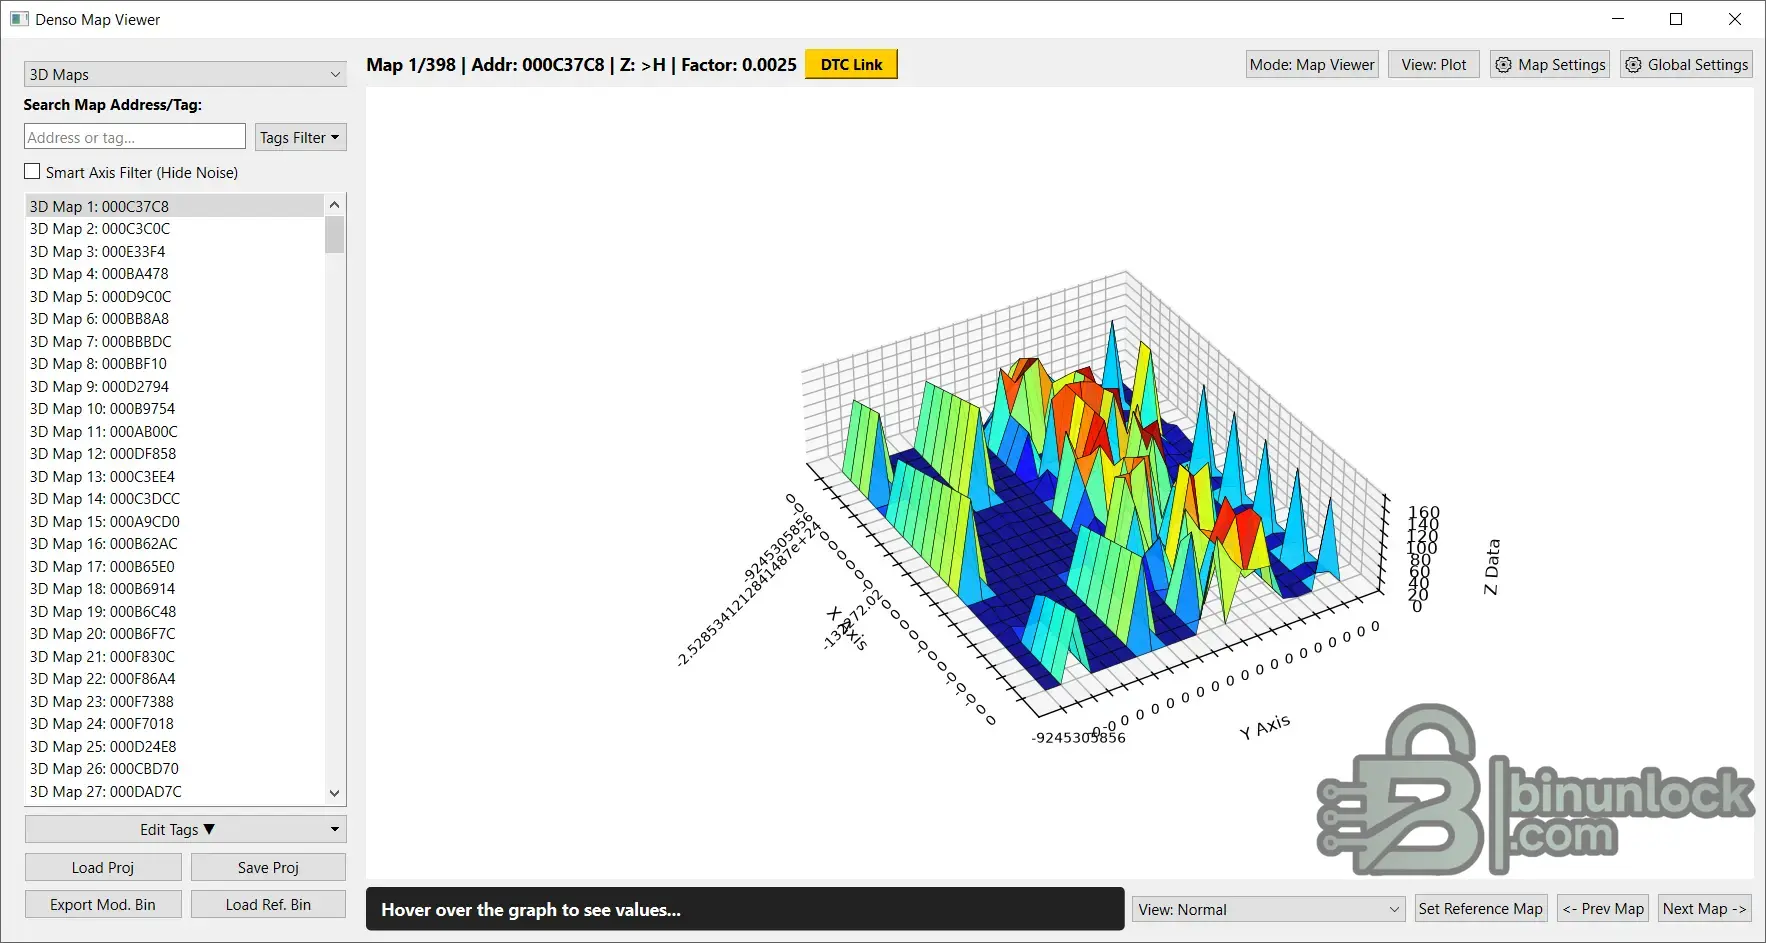The image size is (1766, 943).
Task: Open the View: Normal combo box
Action: [1268, 909]
